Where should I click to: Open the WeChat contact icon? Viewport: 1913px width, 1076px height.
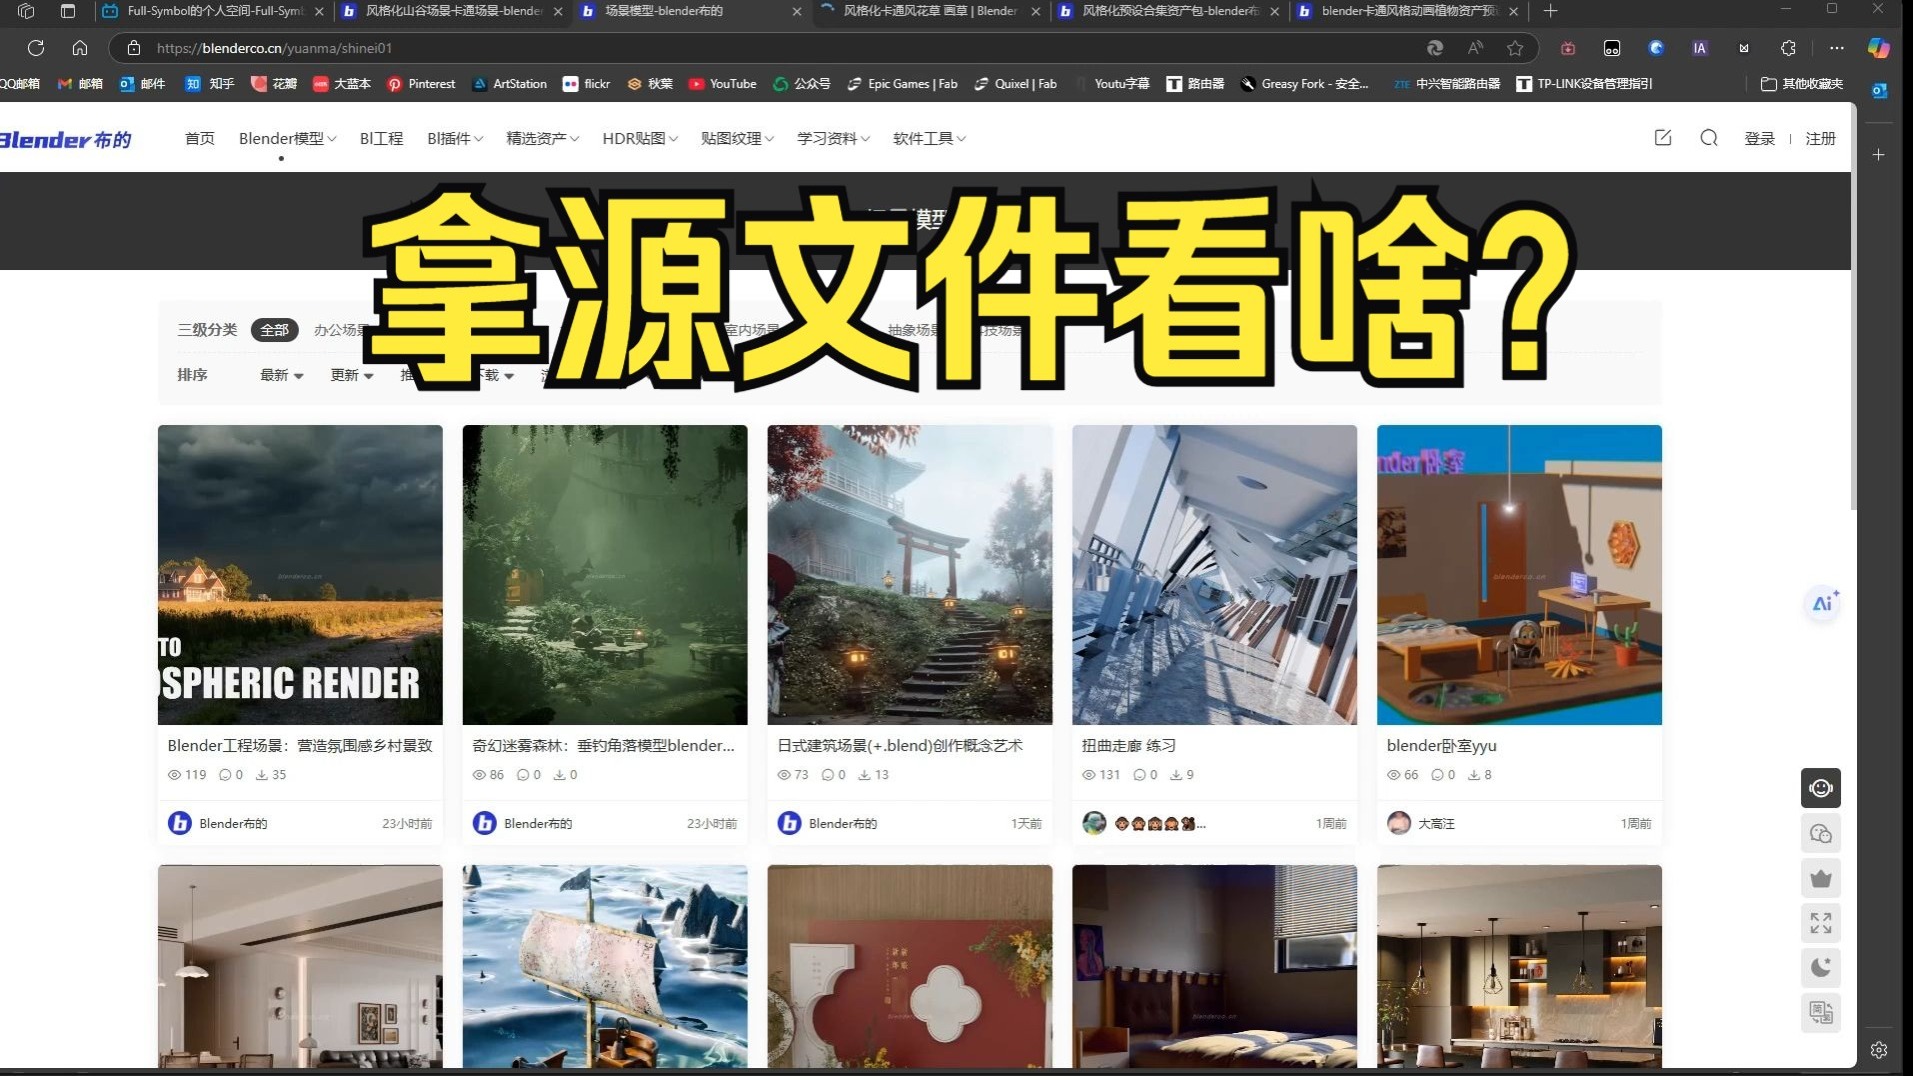pyautogui.click(x=1821, y=833)
